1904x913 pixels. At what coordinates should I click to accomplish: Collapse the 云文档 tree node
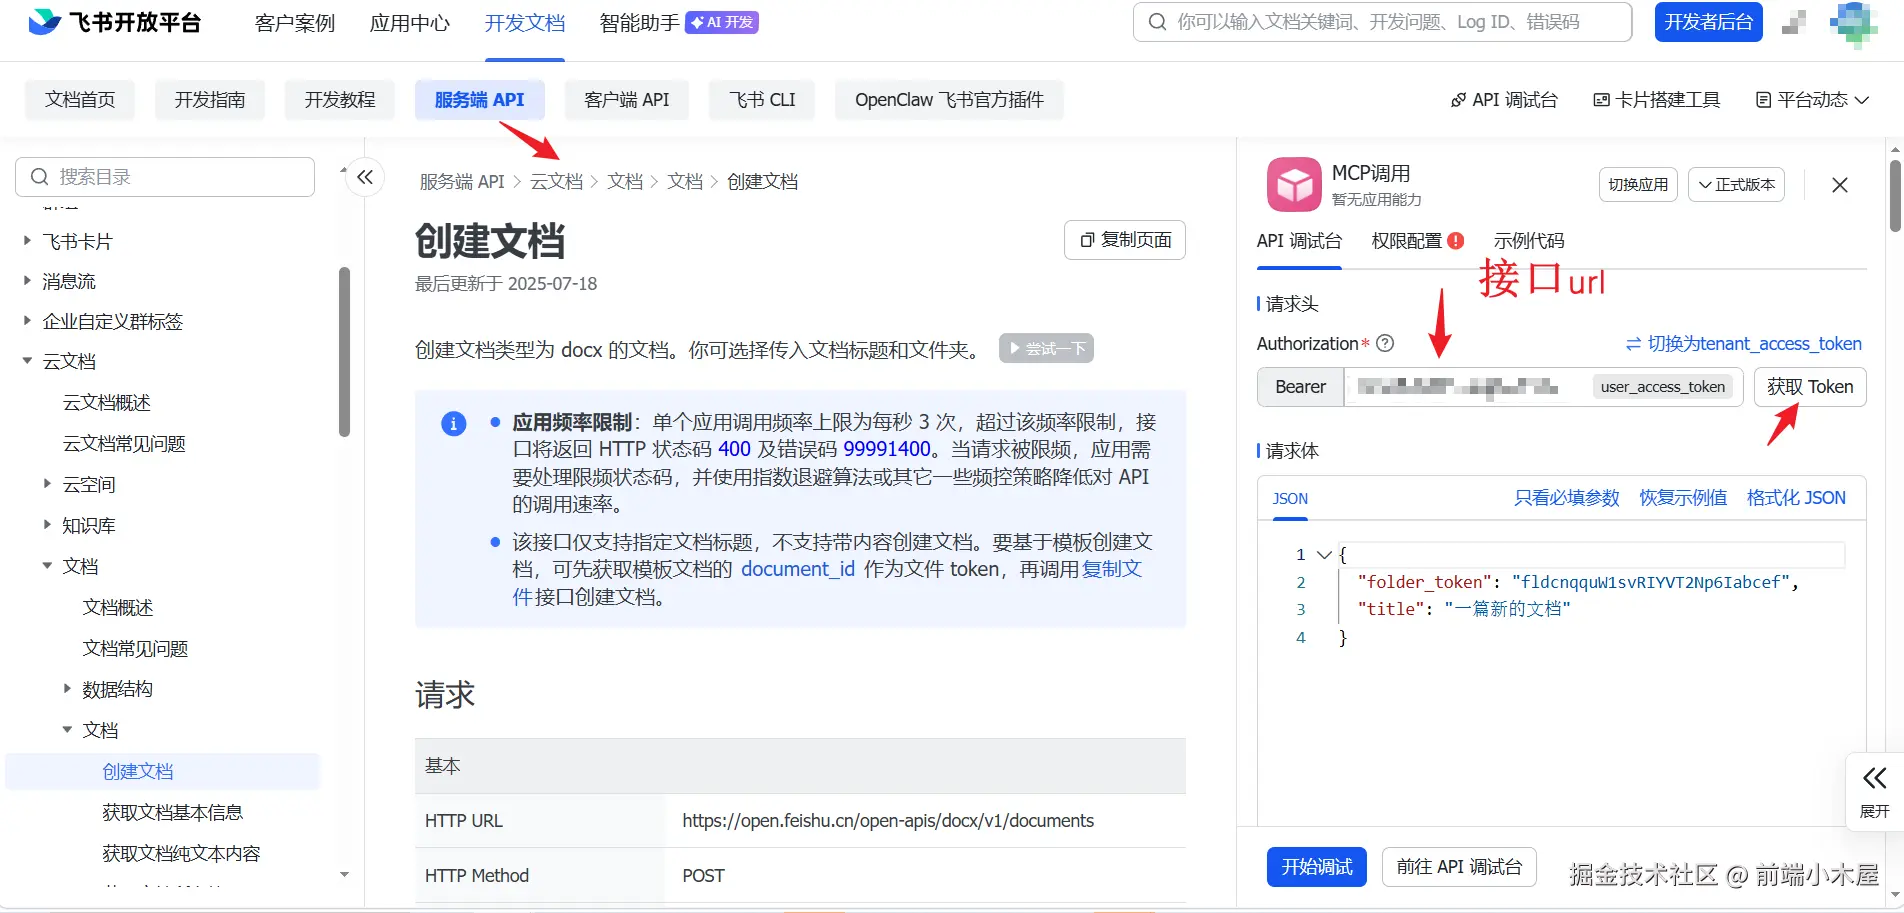pos(28,361)
